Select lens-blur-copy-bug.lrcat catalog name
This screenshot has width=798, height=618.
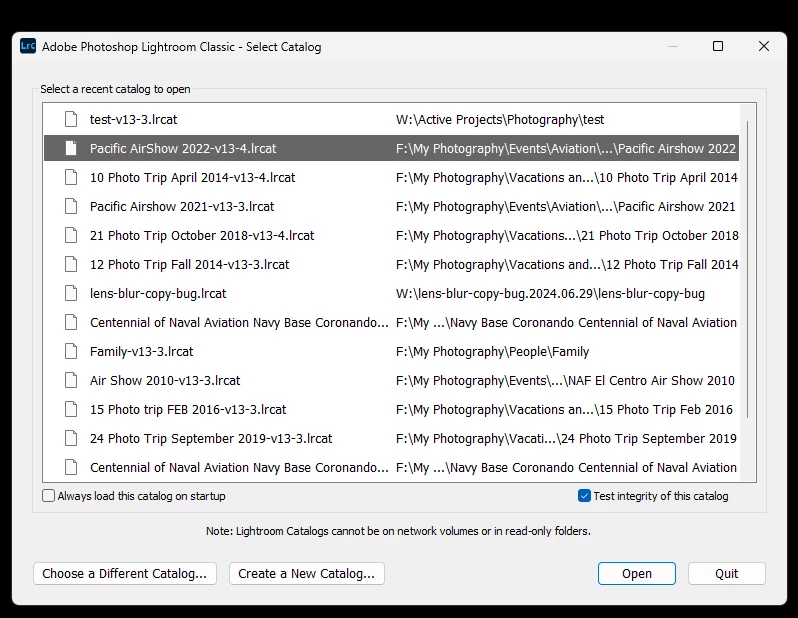click(x=158, y=294)
